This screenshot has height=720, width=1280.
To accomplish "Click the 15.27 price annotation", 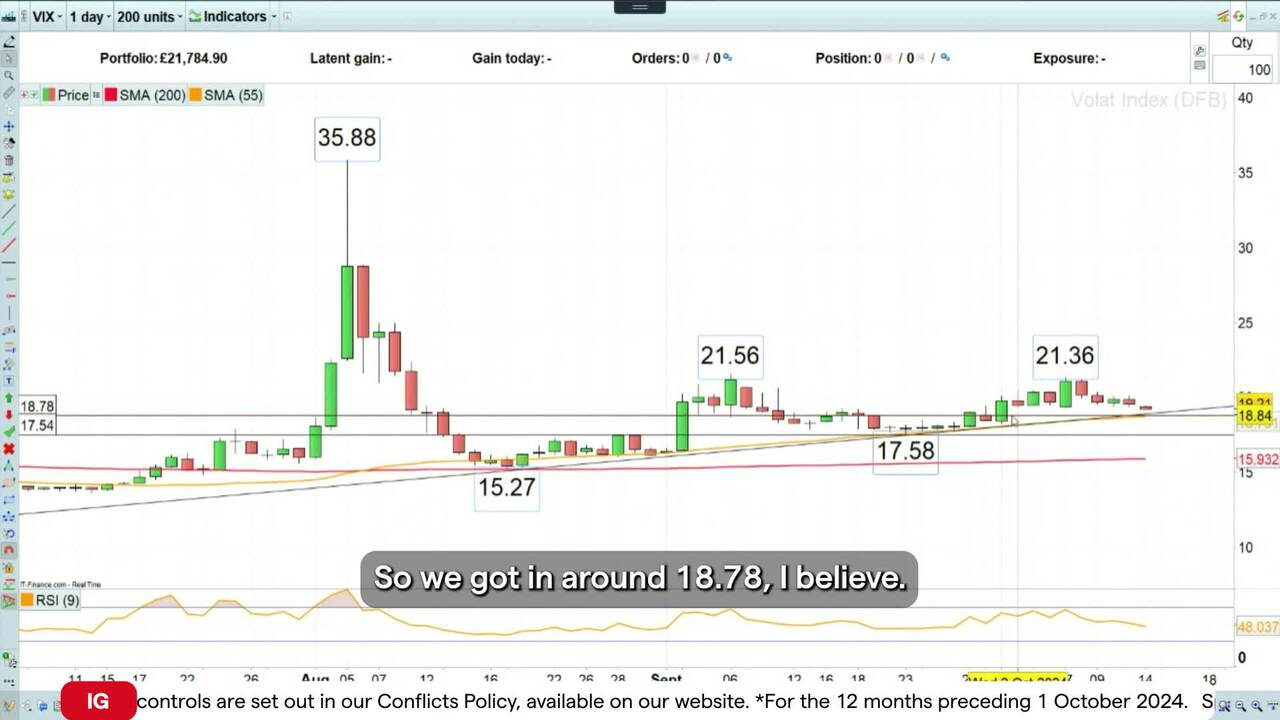I will coord(507,488).
